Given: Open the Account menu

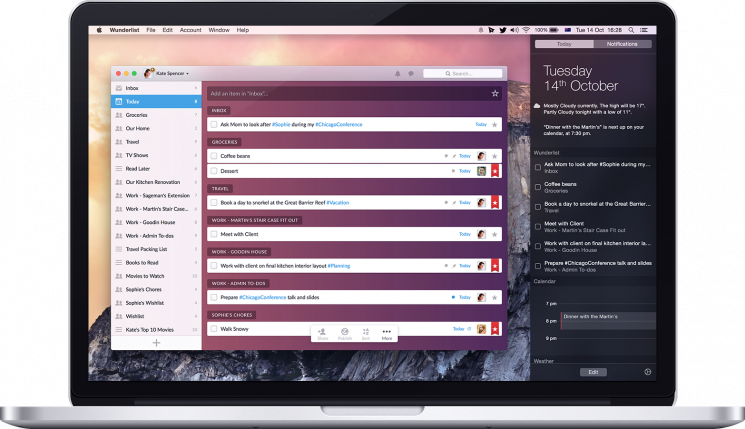Looking at the screenshot, I should pyautogui.click(x=191, y=30).
